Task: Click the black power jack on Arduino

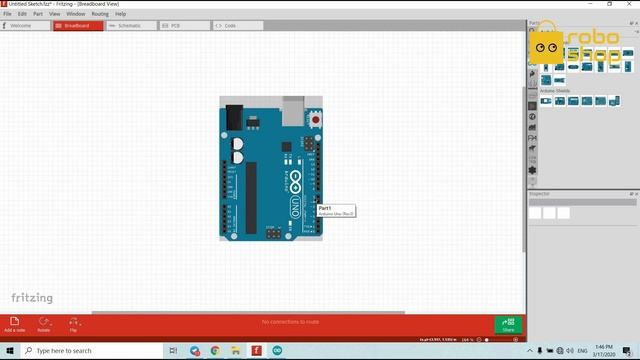Action: coord(234,118)
